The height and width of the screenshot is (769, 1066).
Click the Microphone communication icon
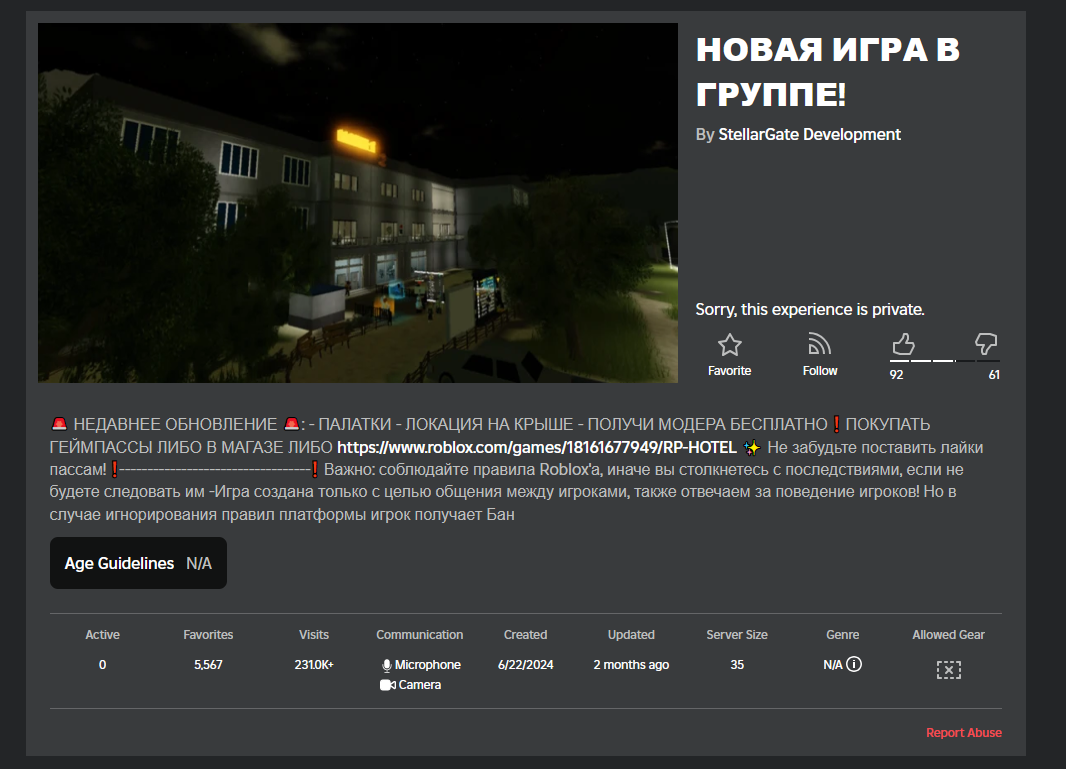coord(387,665)
